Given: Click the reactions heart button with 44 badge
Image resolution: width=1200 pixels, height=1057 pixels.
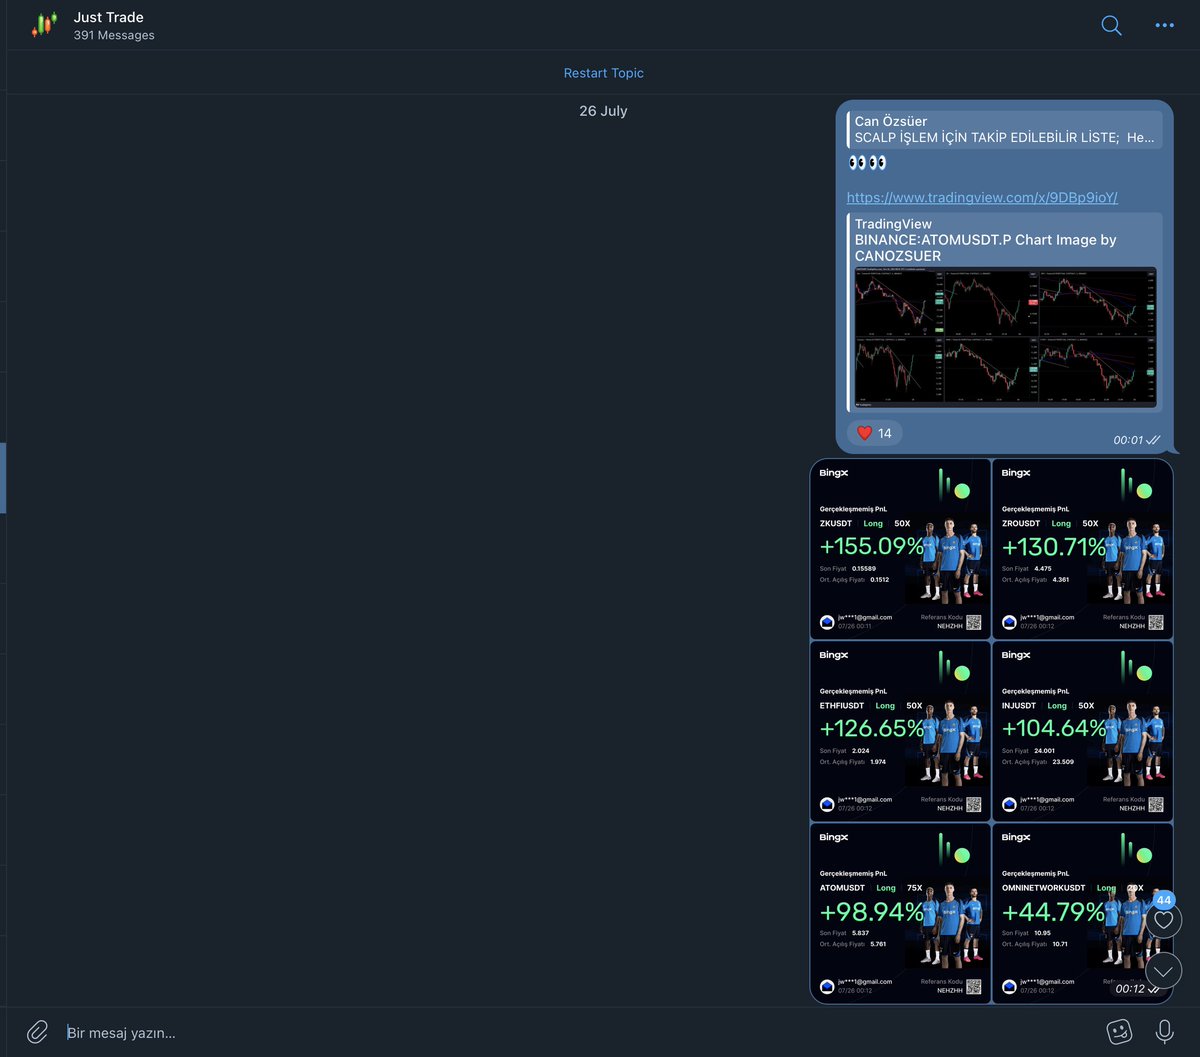Looking at the screenshot, I should [x=1164, y=919].
